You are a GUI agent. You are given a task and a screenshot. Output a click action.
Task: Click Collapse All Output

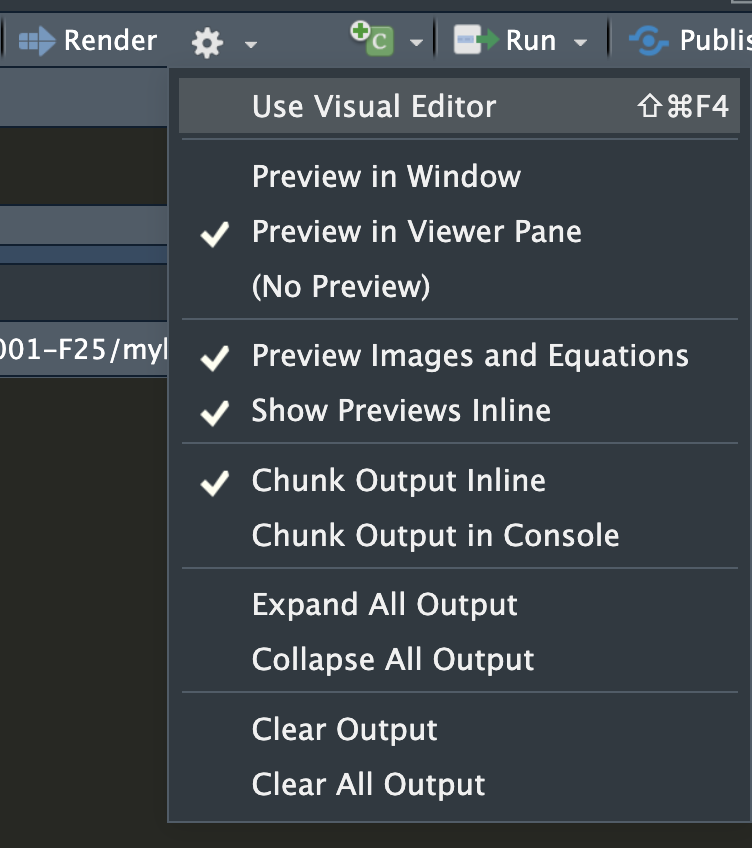click(393, 660)
